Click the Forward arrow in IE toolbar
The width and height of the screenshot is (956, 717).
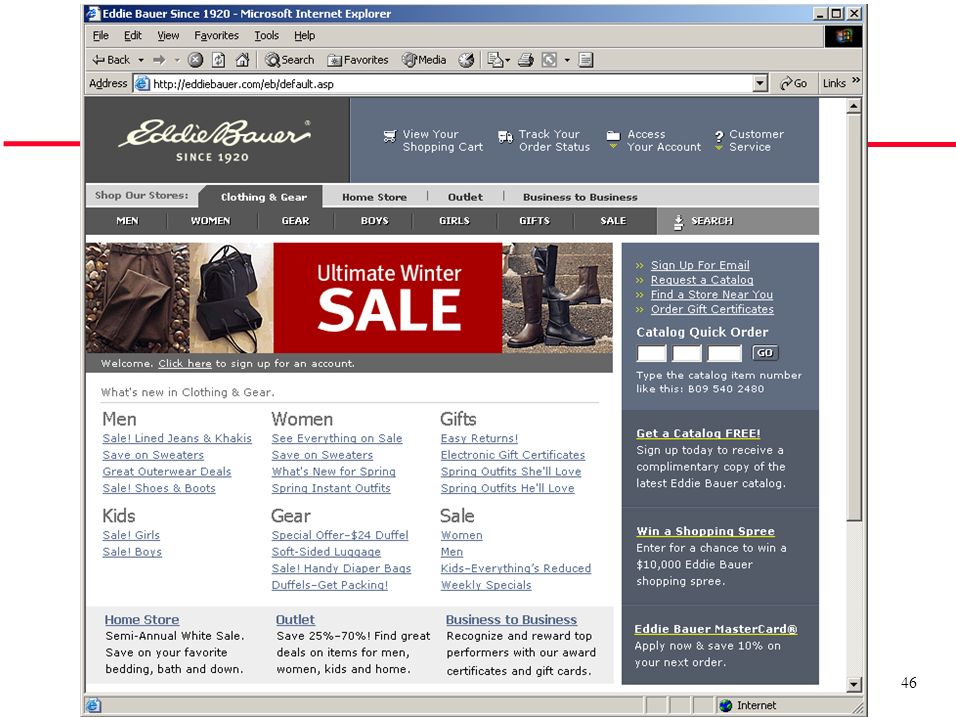[x=159, y=60]
